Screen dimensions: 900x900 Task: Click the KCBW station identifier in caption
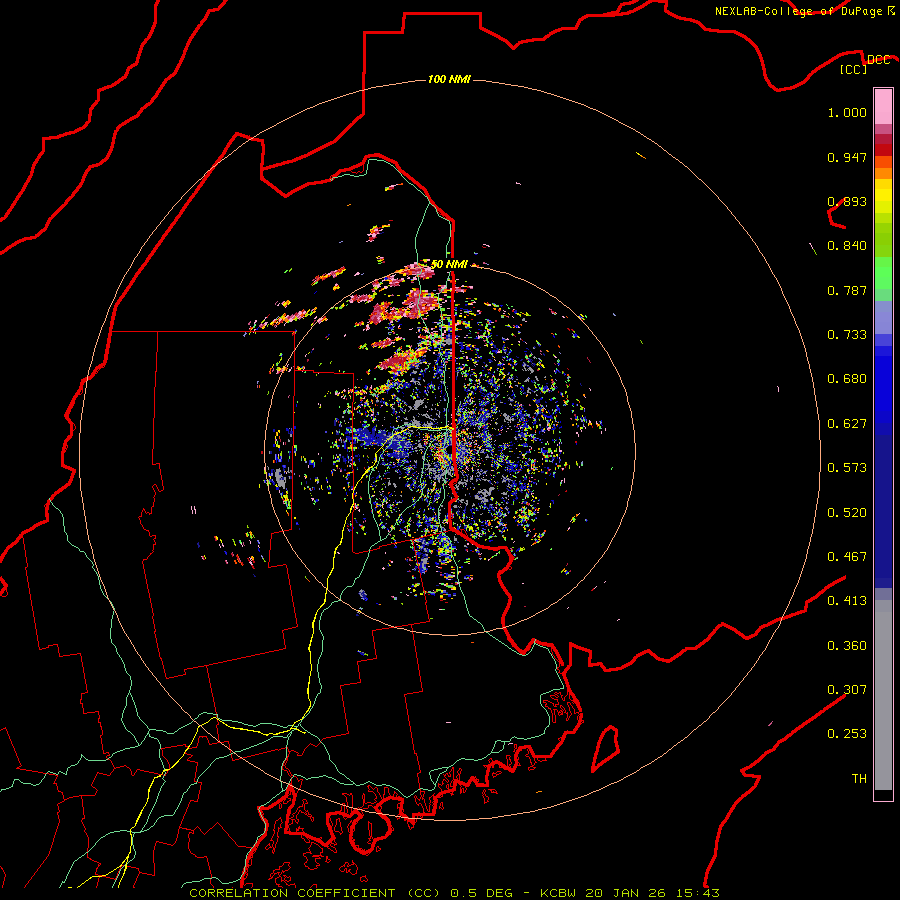point(560,893)
